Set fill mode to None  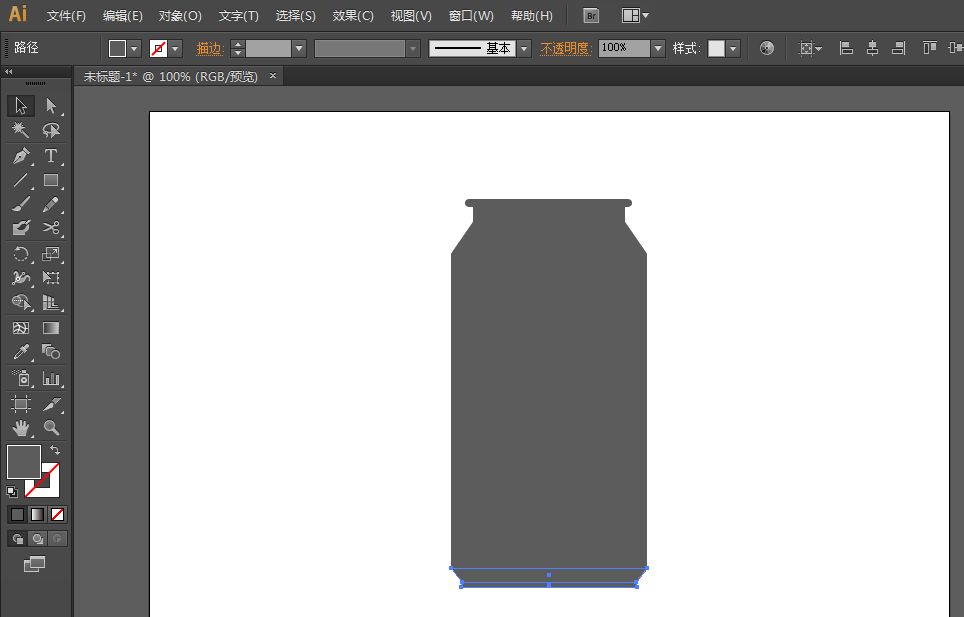pyautogui.click(x=57, y=514)
